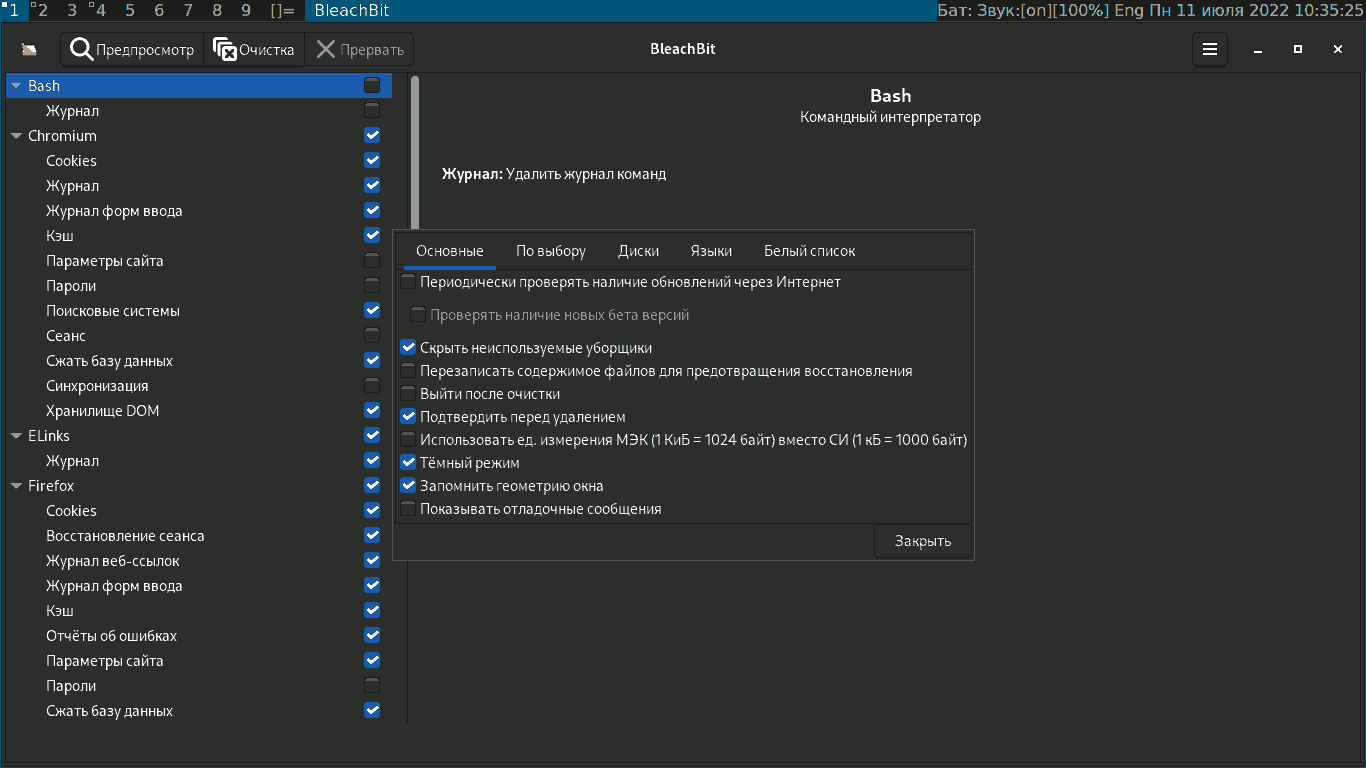Collapse the Firefox tree group
The image size is (1366, 768).
click(16, 486)
